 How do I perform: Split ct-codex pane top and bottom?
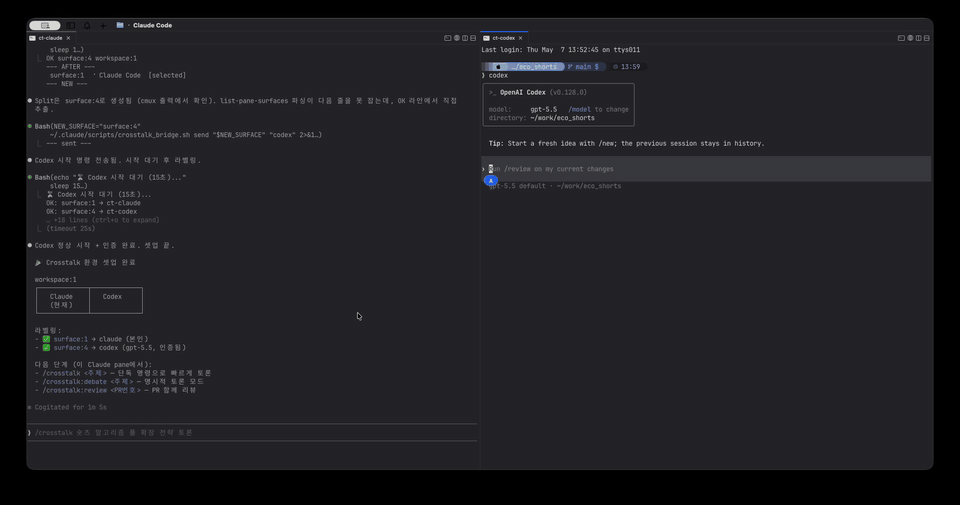(x=926, y=38)
